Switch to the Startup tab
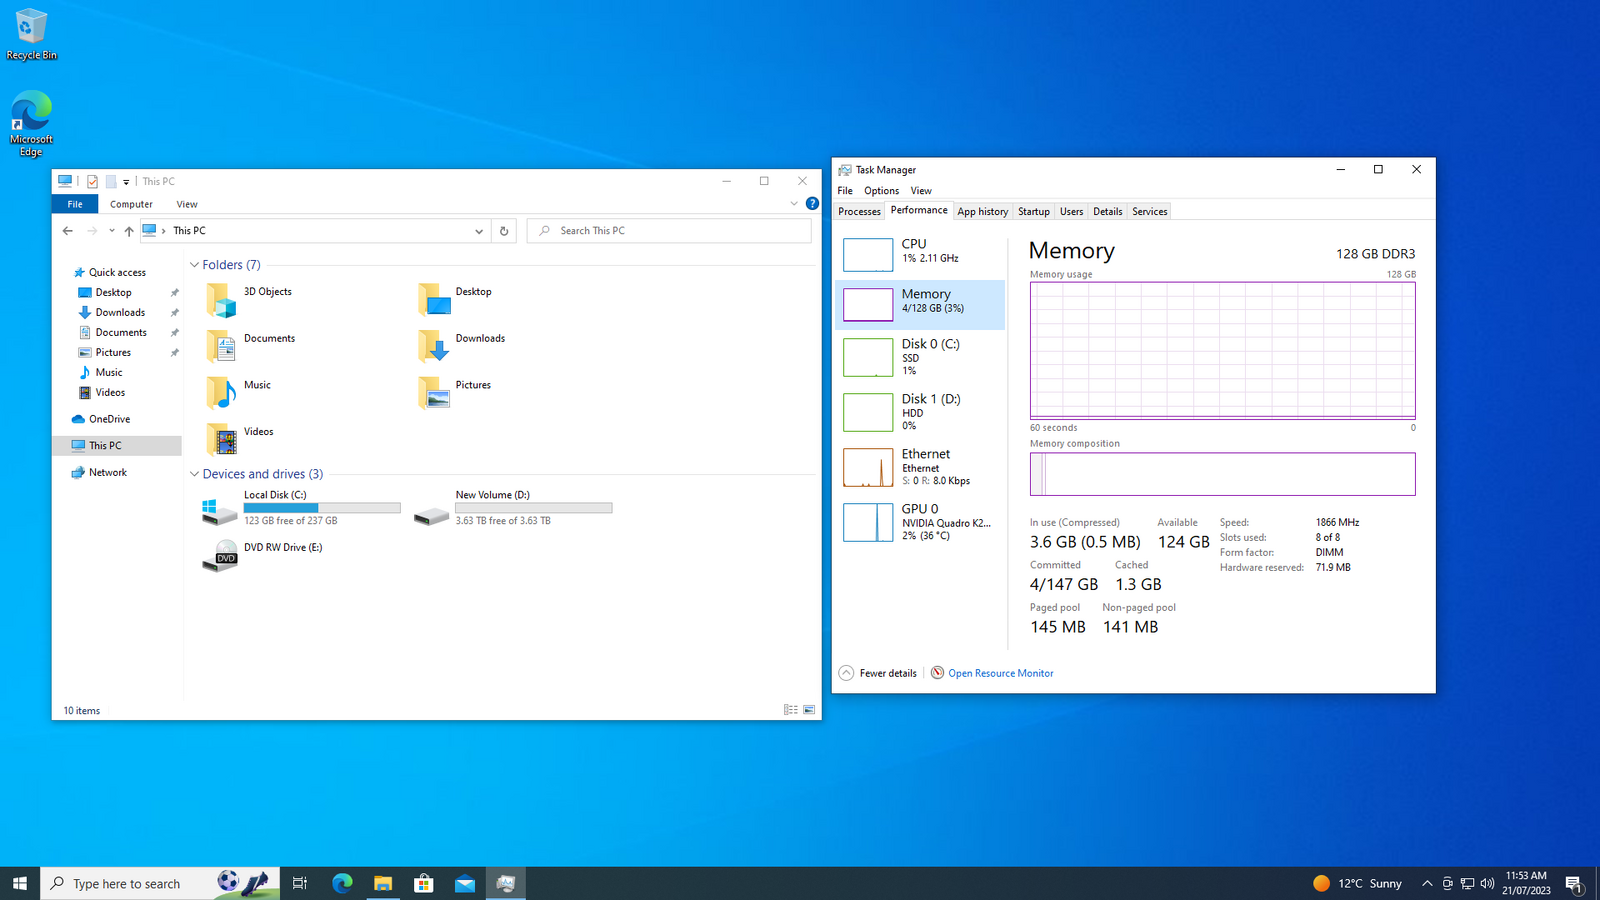Screen dimensions: 1600x900 click(1033, 212)
